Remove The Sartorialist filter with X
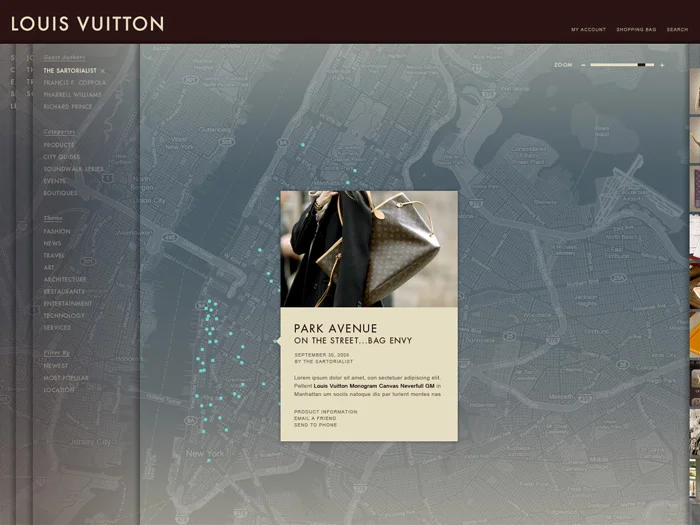Image resolution: width=700 pixels, height=525 pixels. 103,71
